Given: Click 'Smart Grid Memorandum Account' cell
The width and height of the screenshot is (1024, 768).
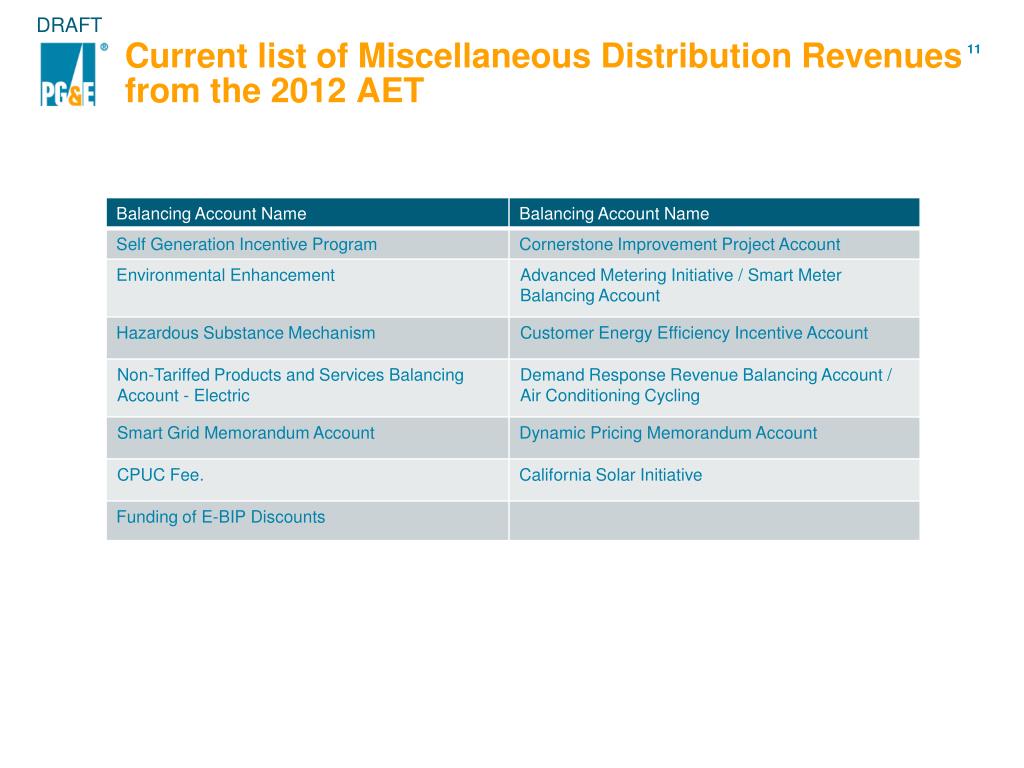Looking at the screenshot, I should (x=308, y=438).
